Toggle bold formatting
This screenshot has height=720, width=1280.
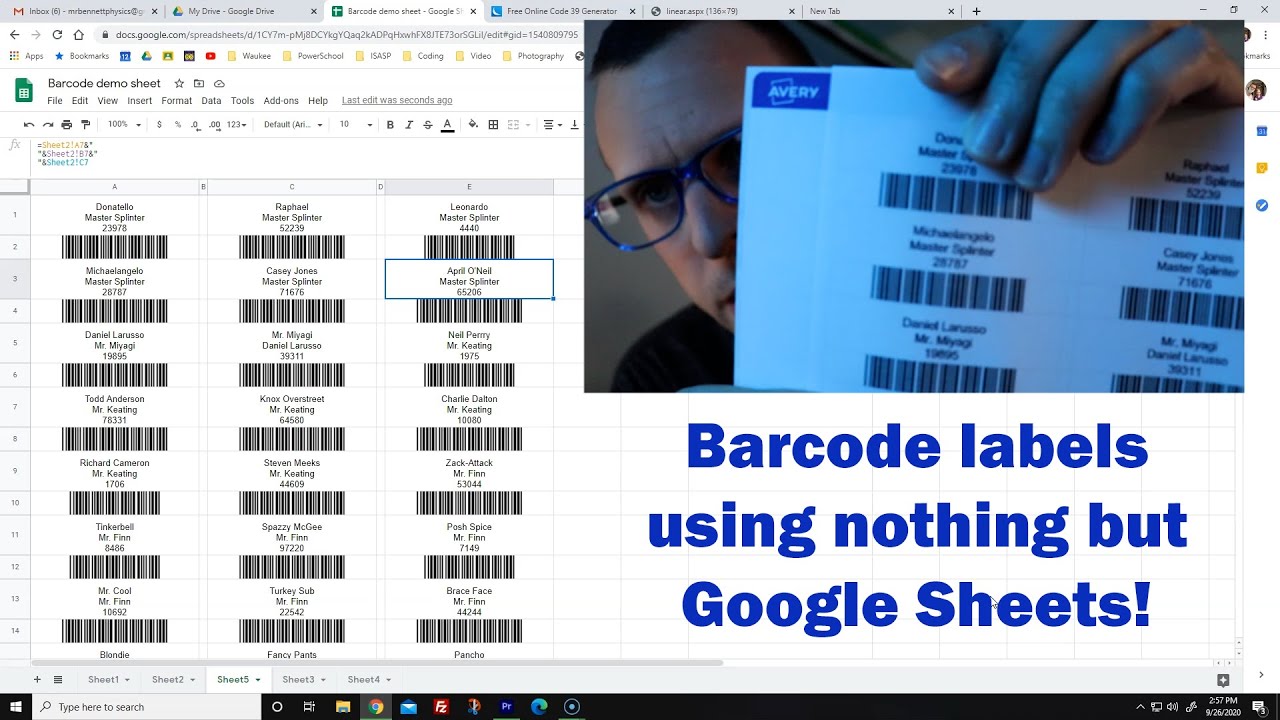390,125
